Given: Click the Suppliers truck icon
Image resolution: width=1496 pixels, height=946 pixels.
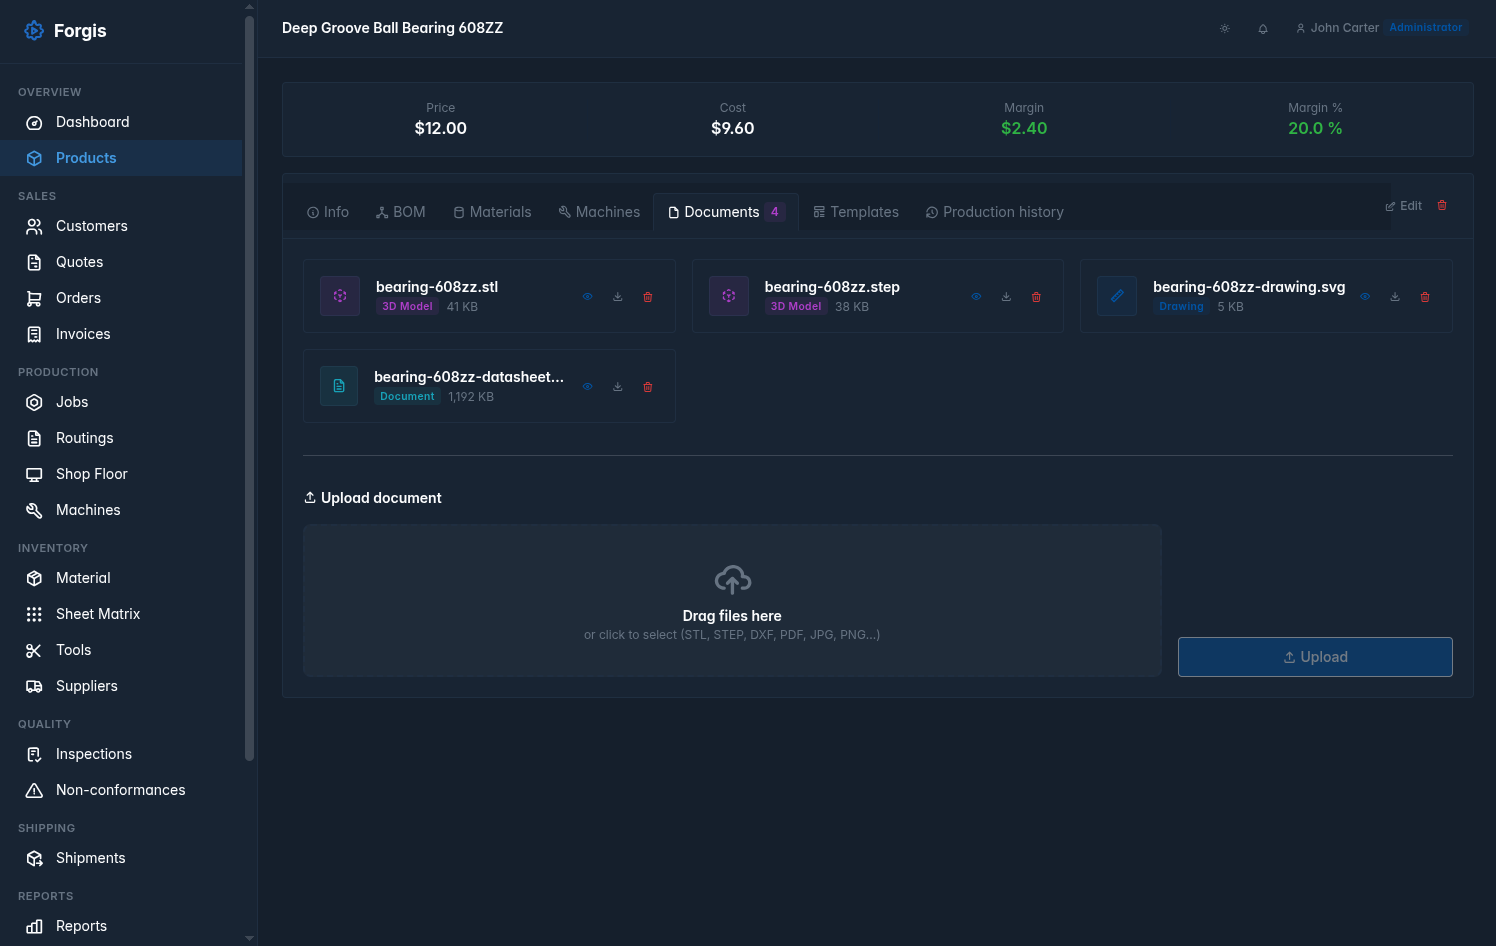Looking at the screenshot, I should click(34, 686).
